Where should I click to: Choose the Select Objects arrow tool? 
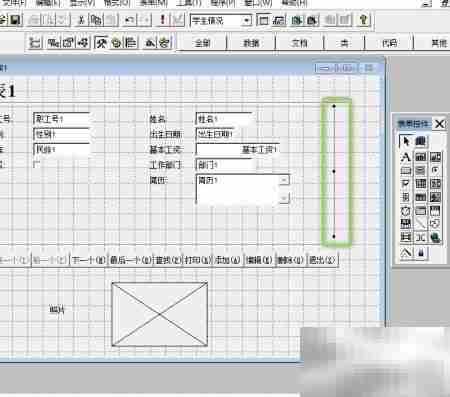(x=406, y=141)
